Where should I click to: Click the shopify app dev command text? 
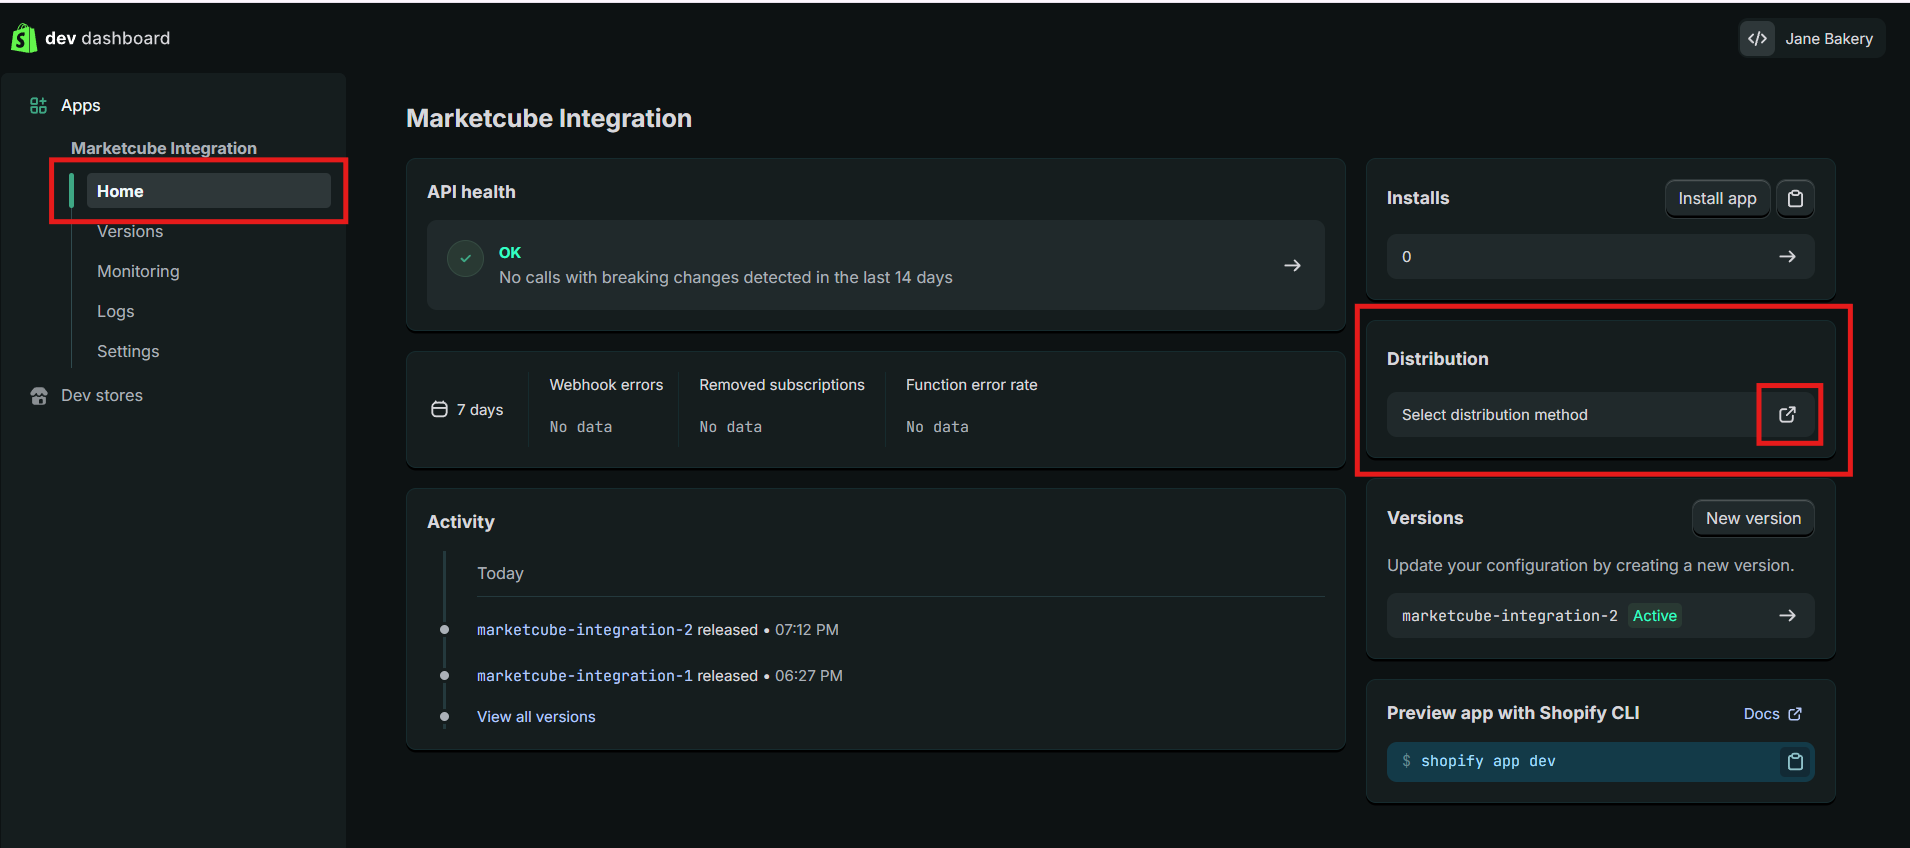pos(1488,762)
